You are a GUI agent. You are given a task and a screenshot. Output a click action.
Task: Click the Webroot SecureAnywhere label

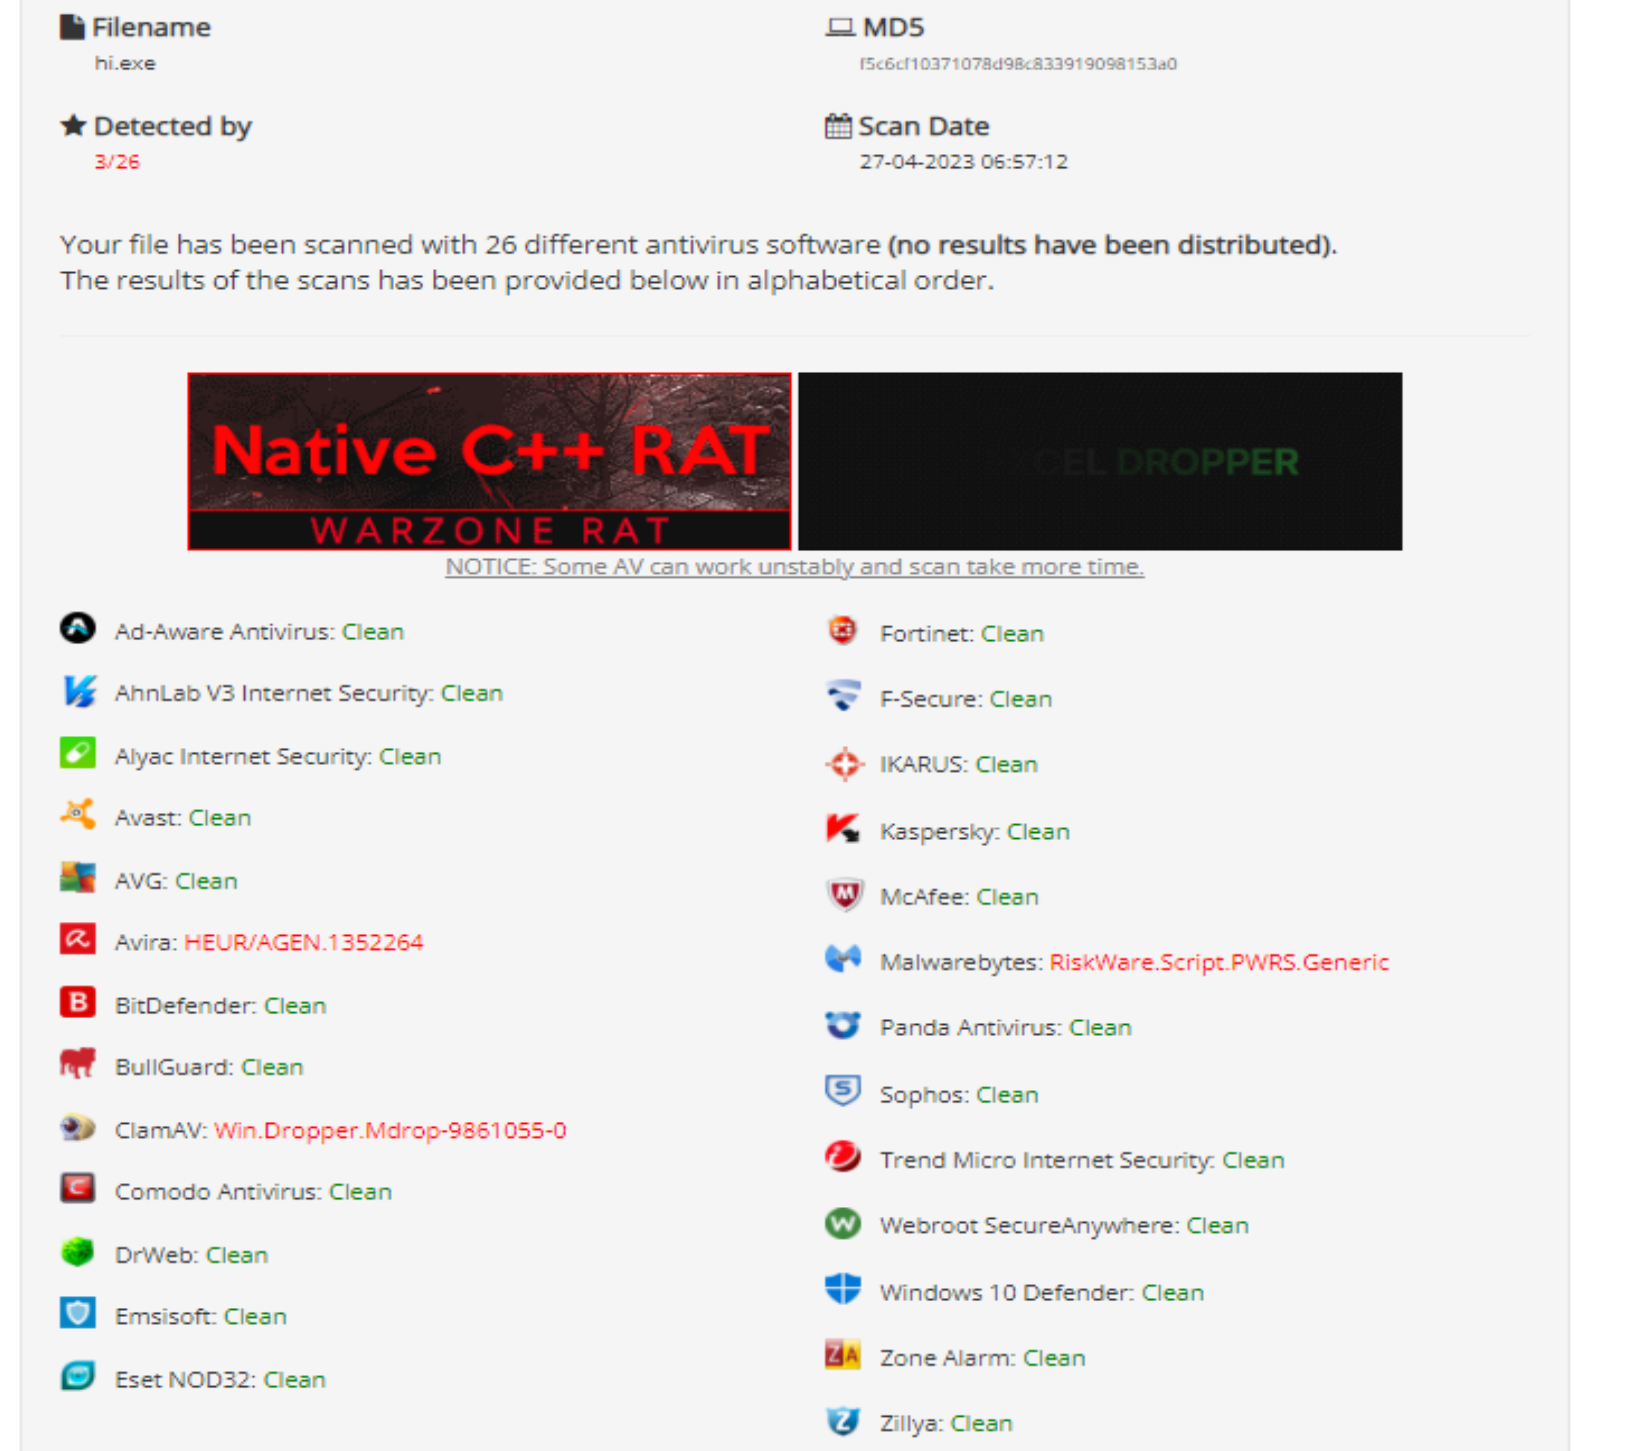[1029, 1225]
